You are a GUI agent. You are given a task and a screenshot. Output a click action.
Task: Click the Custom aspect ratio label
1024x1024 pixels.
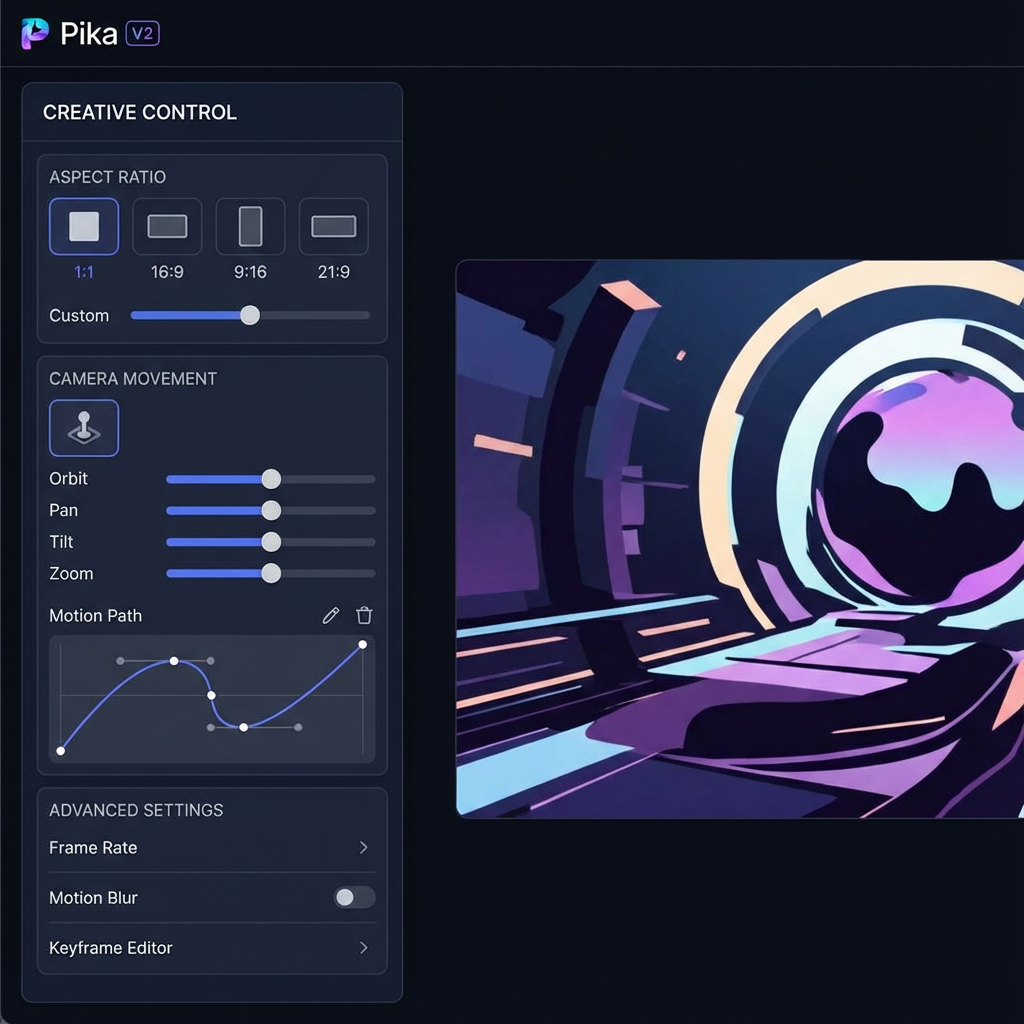(x=79, y=315)
